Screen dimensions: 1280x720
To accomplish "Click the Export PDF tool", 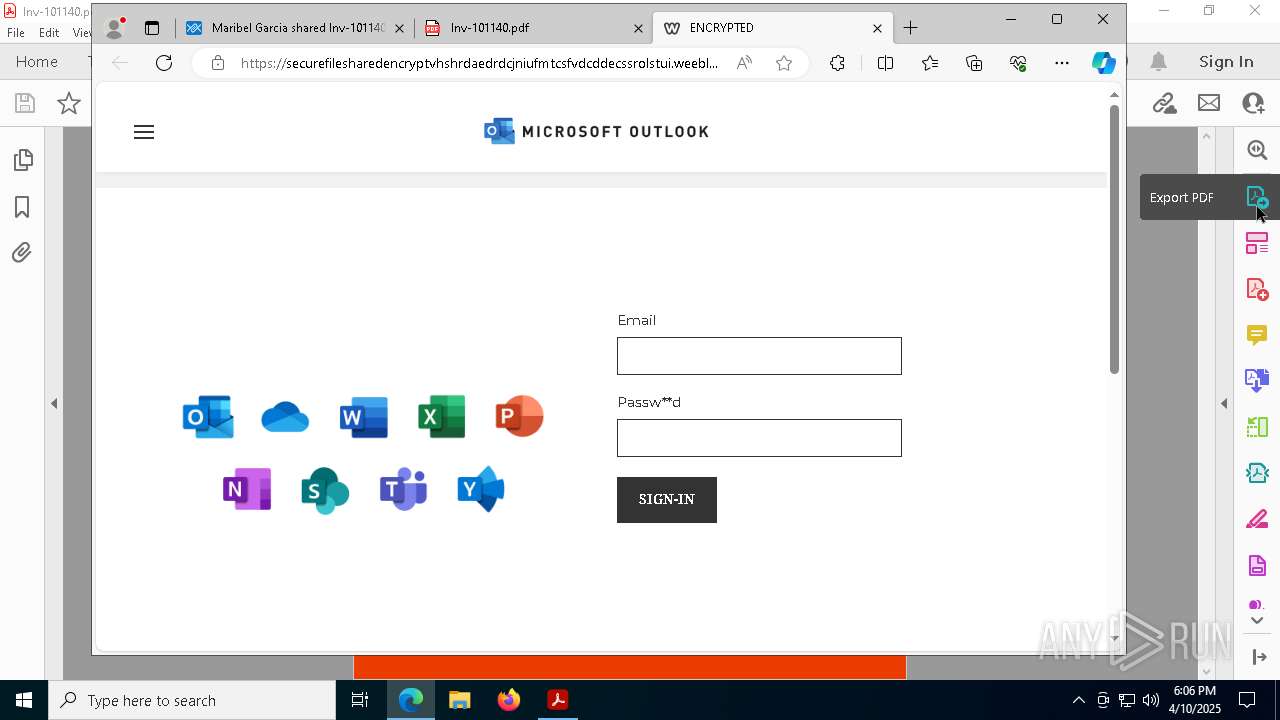I will click(x=1257, y=197).
